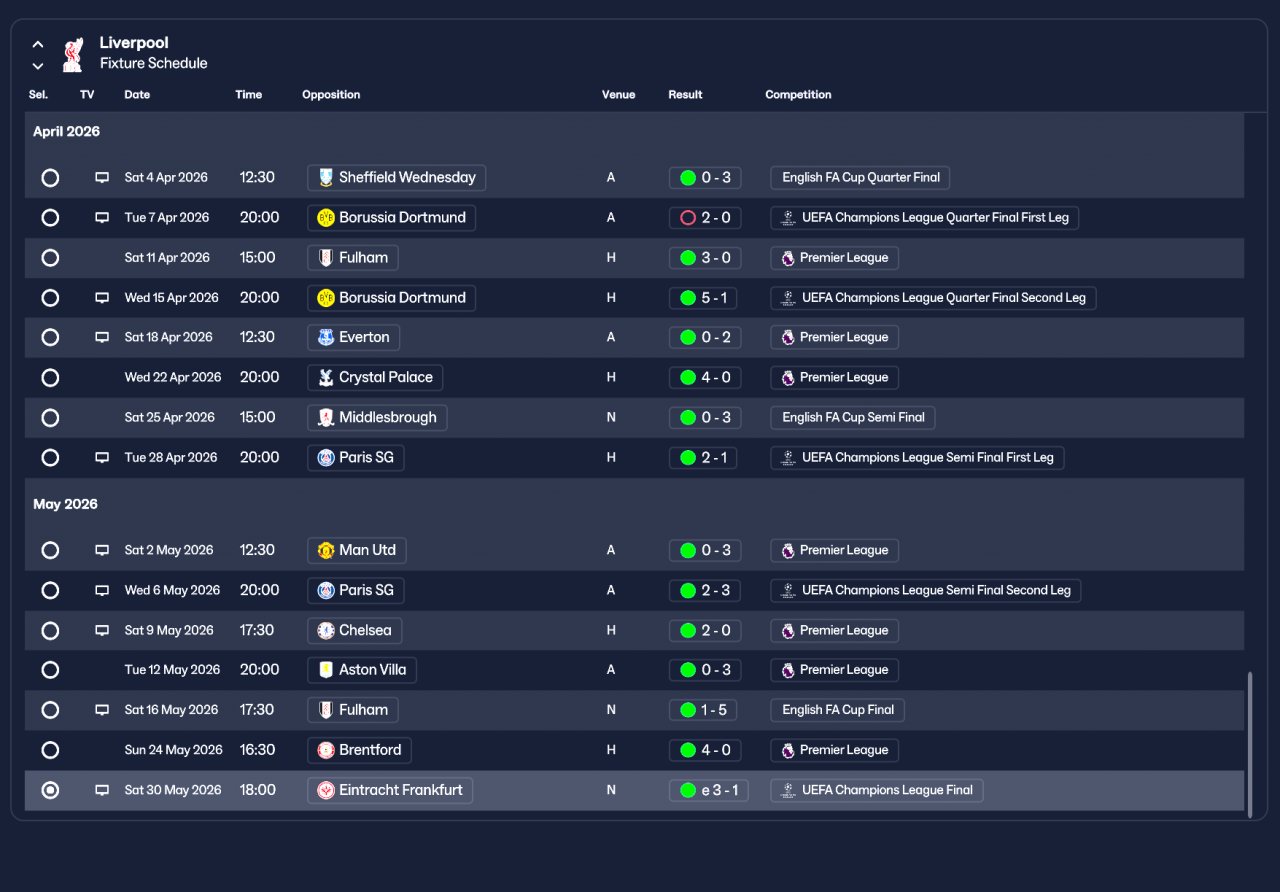Click Sheffield Wednesday club badge

326,178
